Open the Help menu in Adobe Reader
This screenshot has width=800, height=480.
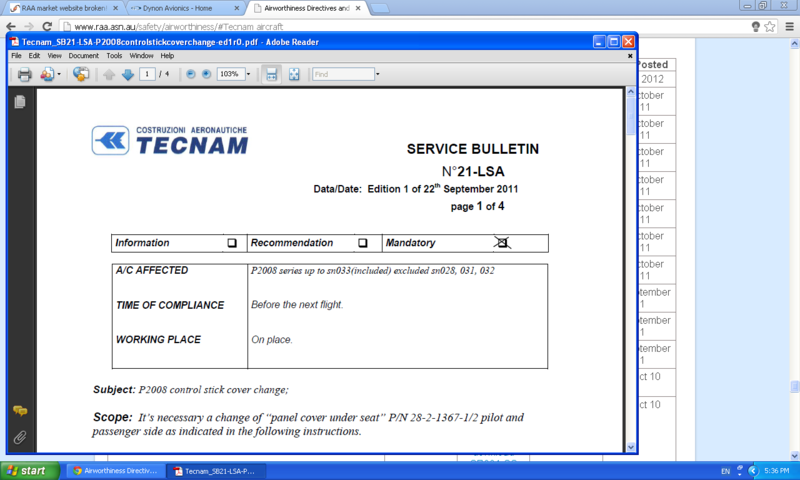(x=167, y=56)
